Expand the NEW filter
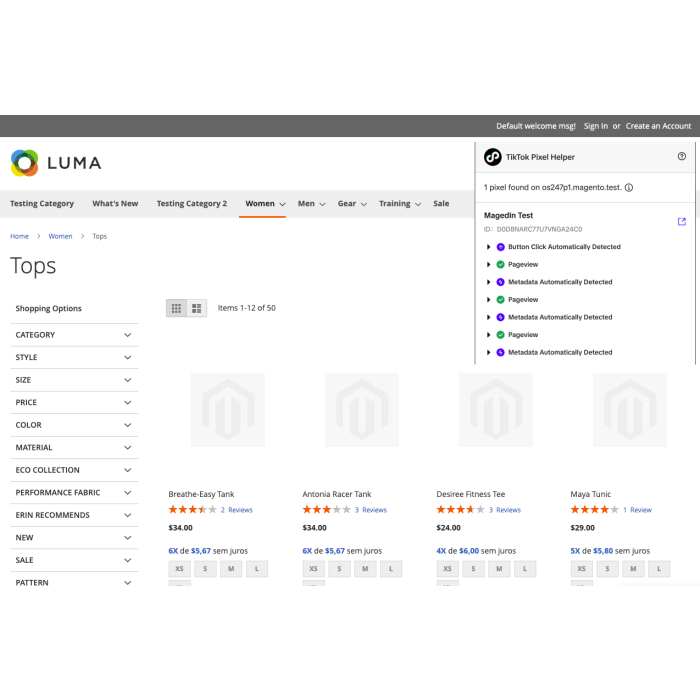 click(74, 538)
